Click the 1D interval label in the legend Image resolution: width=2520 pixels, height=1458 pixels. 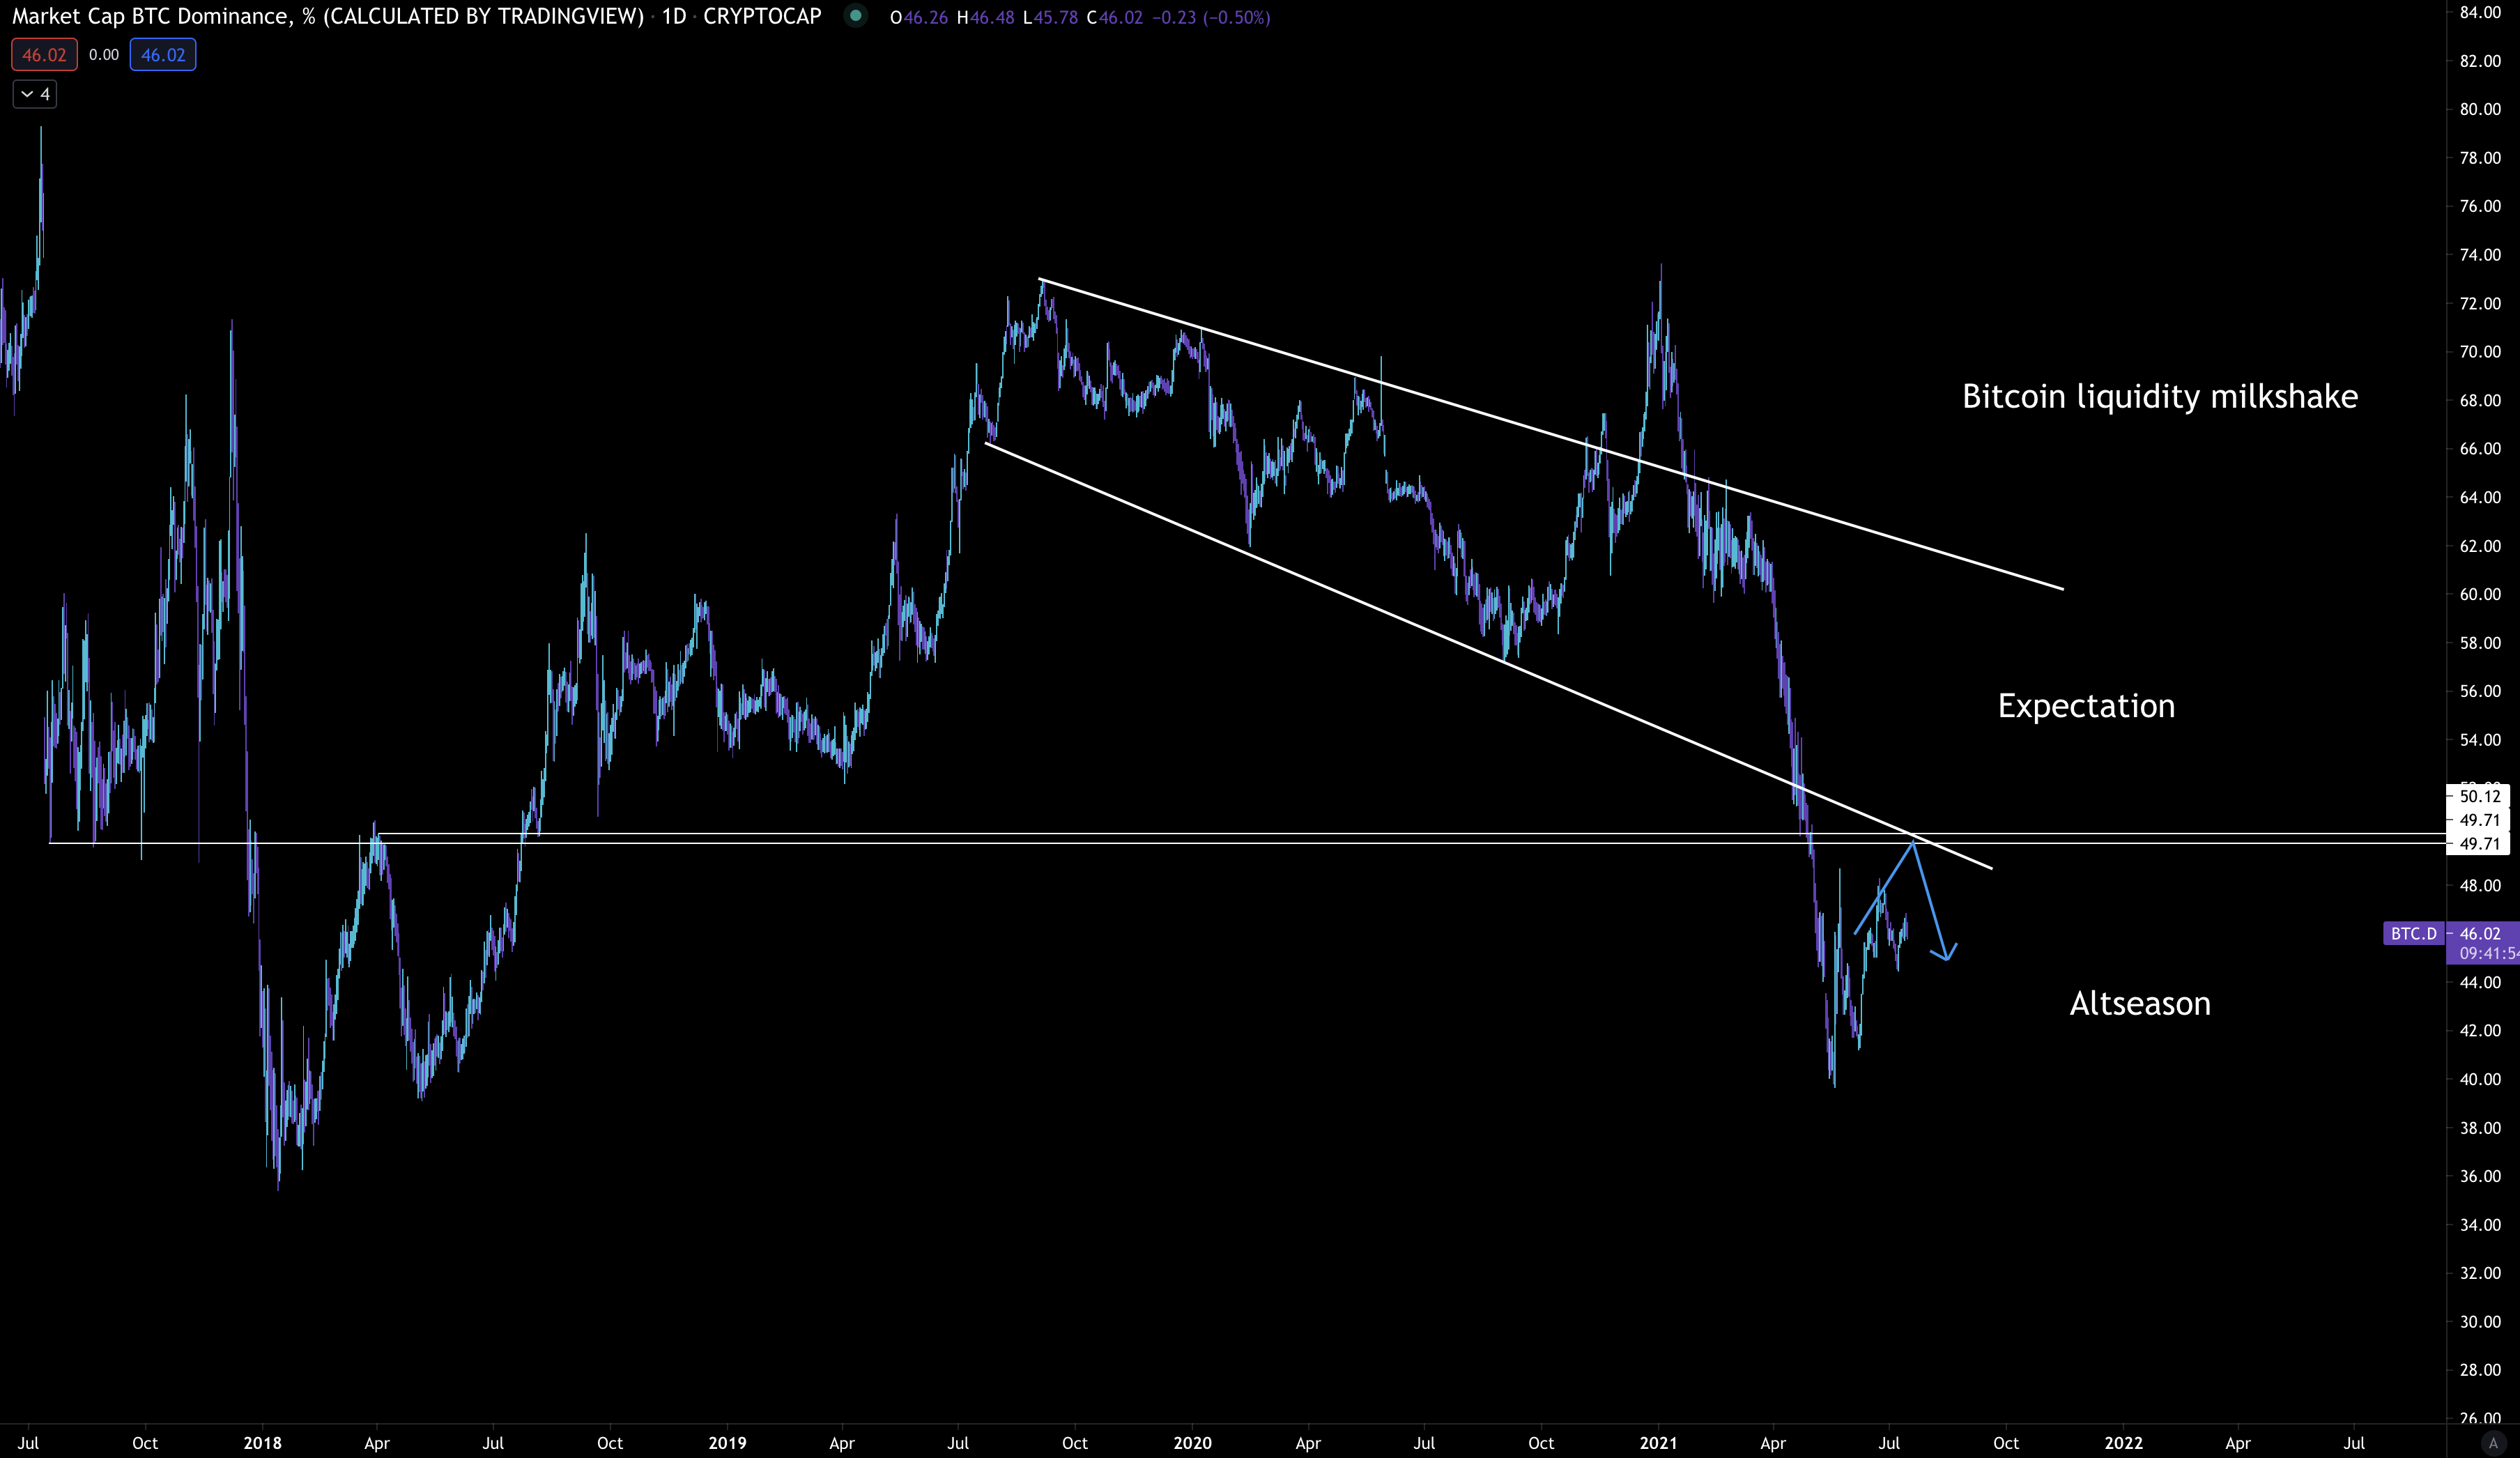pos(674,17)
